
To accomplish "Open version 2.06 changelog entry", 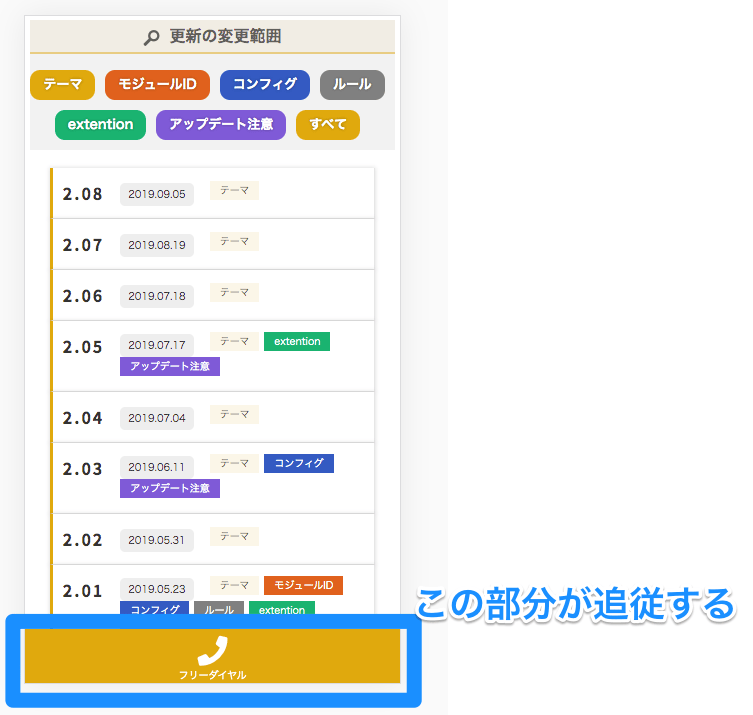I will (83, 296).
